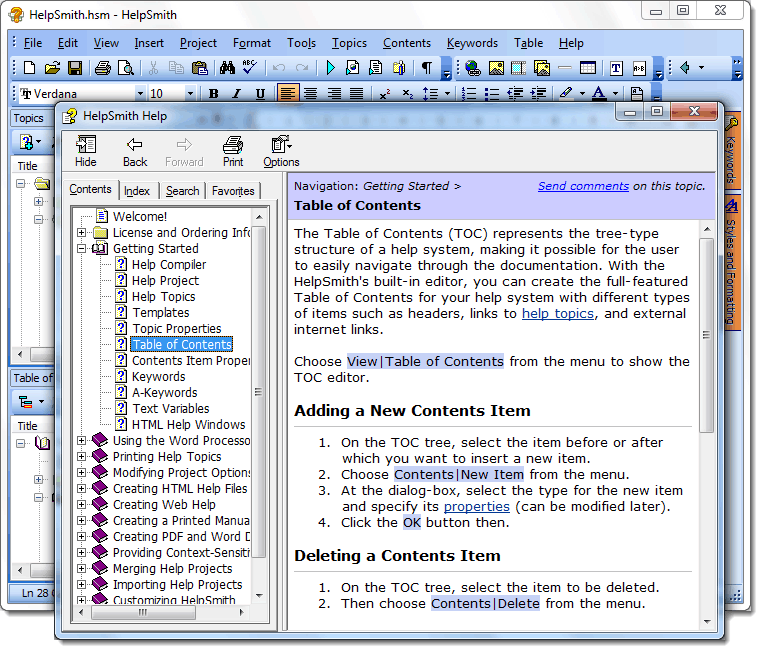Open the help topics hyperlink
Image resolution: width=761 pixels, height=650 pixels.
[558, 314]
